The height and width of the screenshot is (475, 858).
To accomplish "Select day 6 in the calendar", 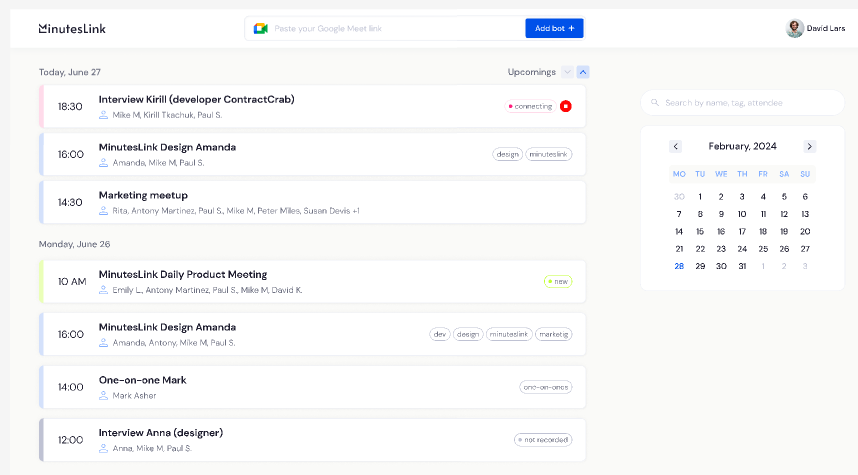I will click(x=805, y=196).
